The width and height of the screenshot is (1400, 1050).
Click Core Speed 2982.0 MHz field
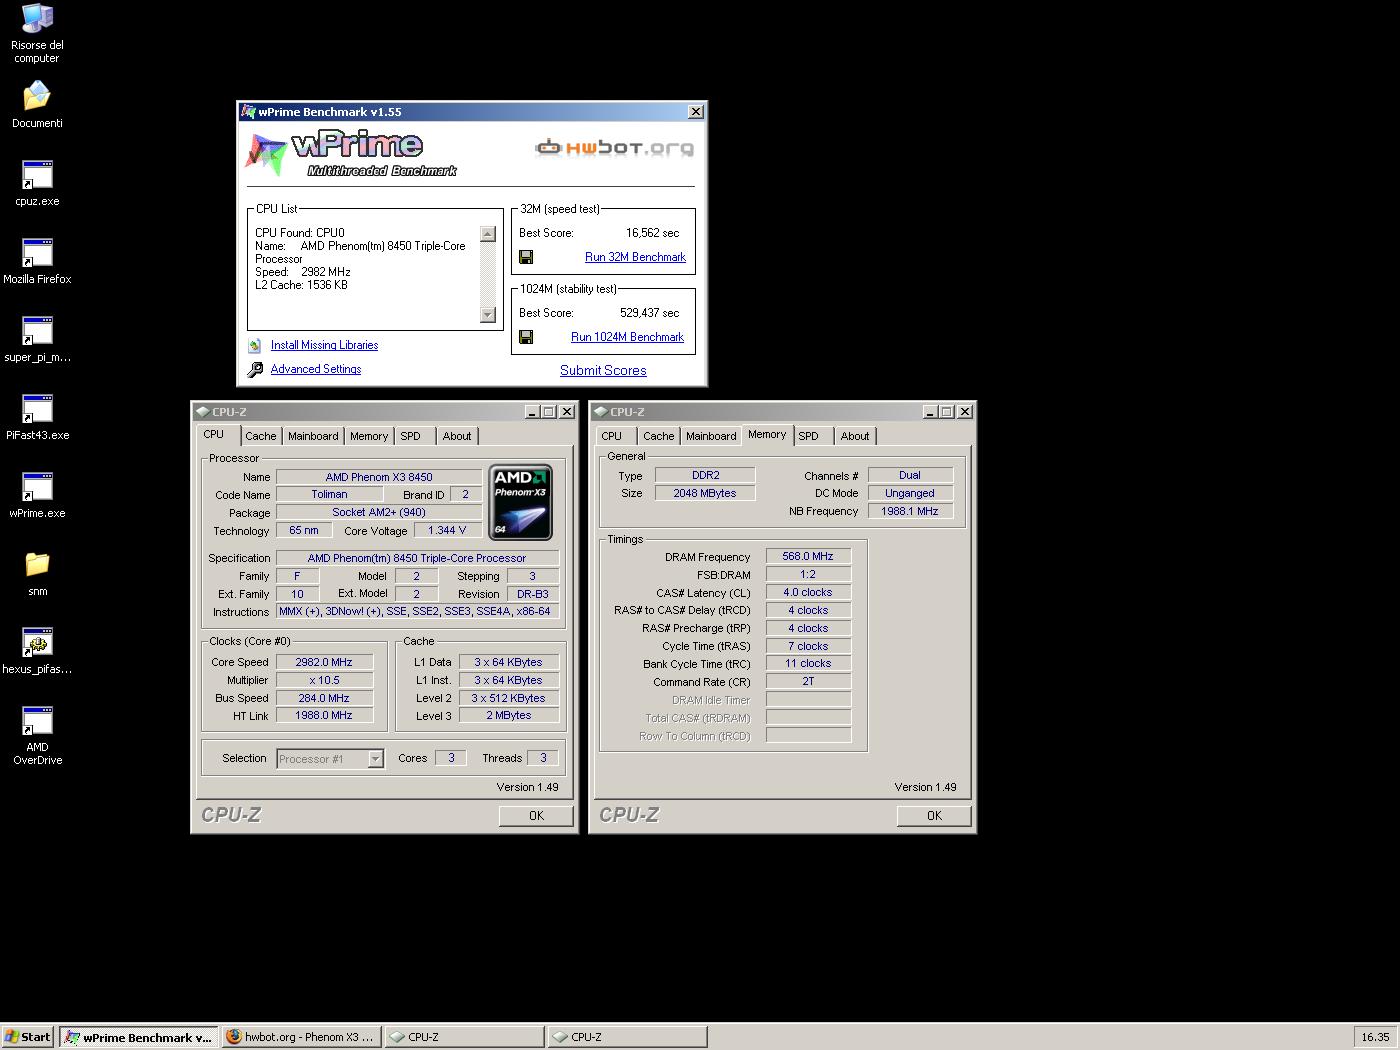click(324, 662)
